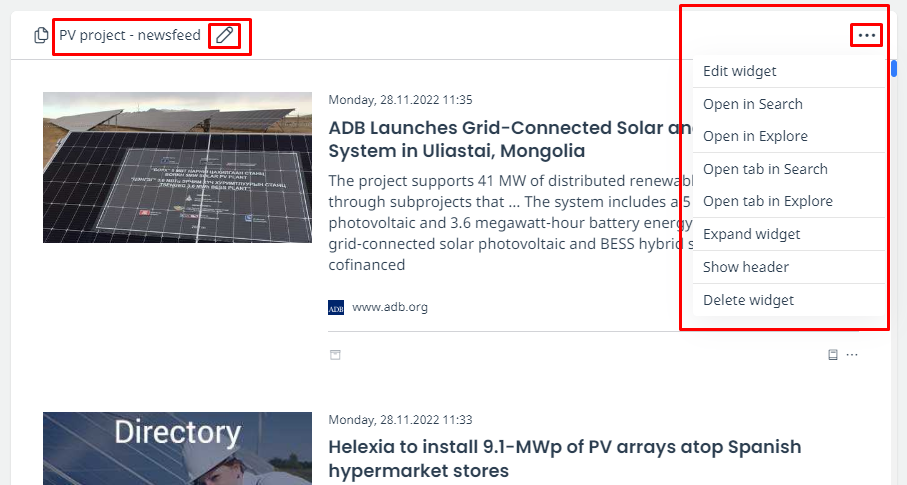Select Open tab in Search option
The height and width of the screenshot is (485, 907).
click(x=765, y=169)
